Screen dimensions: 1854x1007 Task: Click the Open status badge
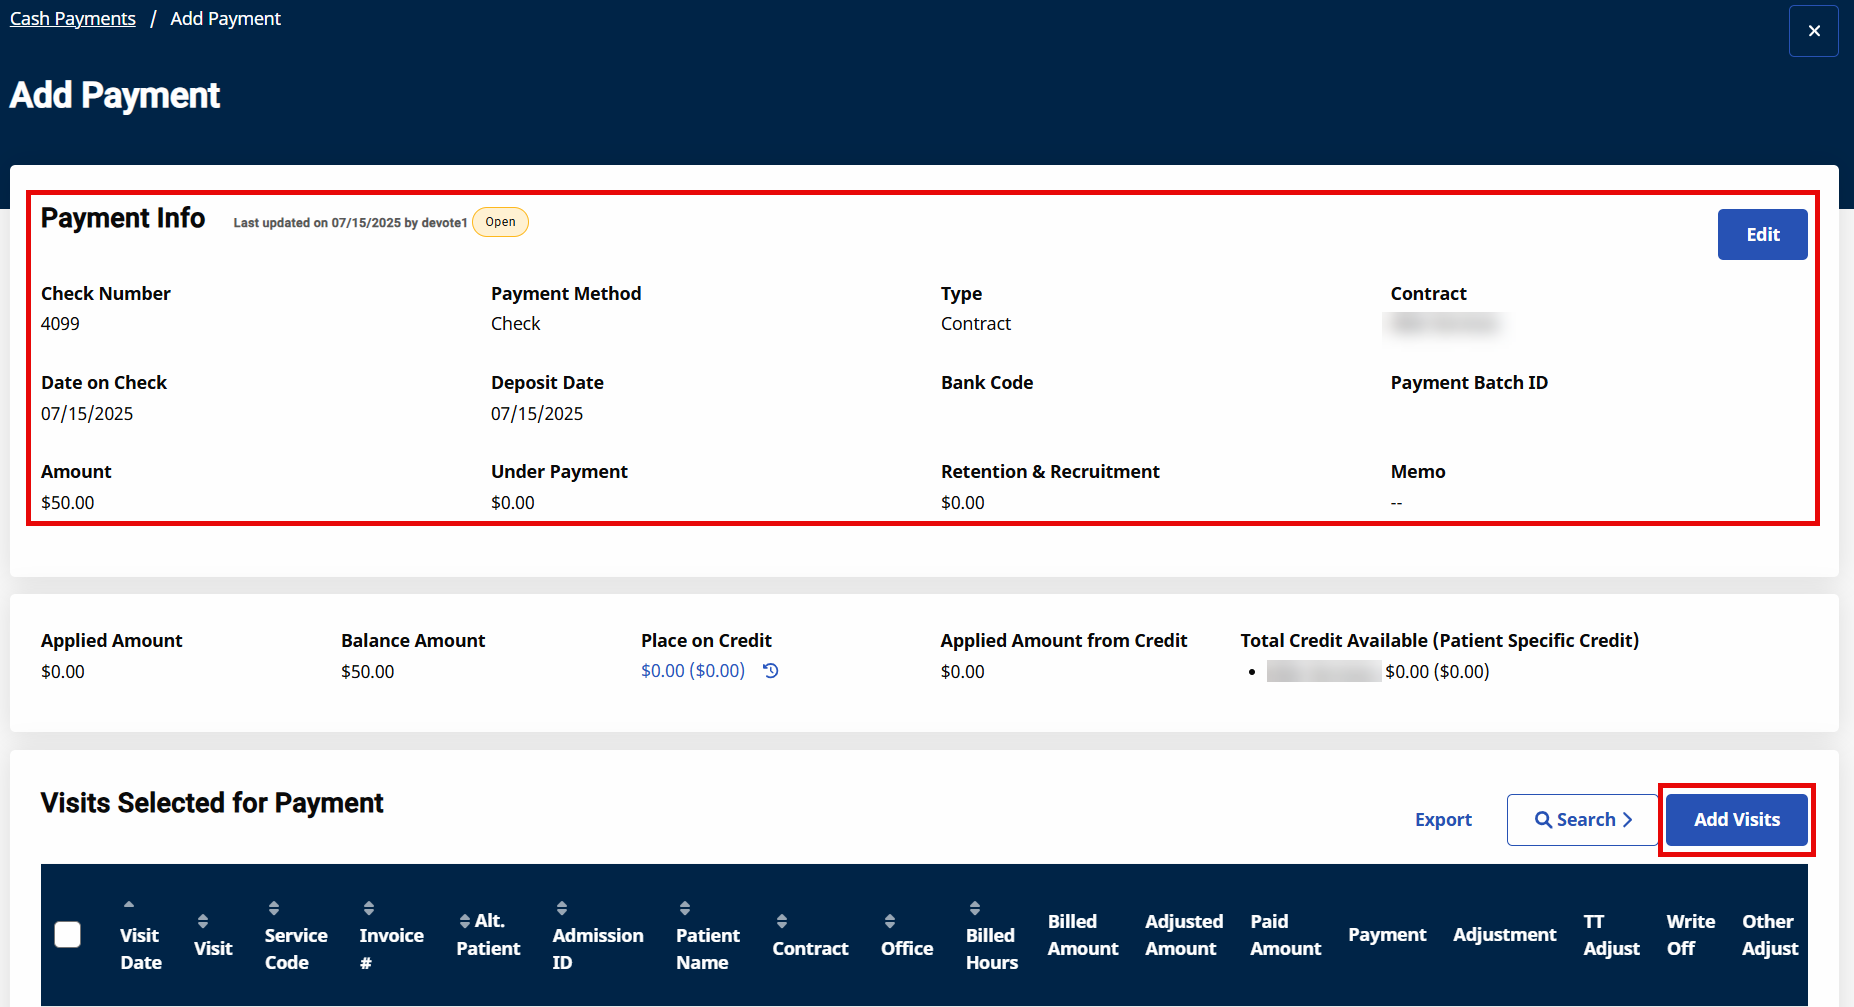click(x=500, y=222)
